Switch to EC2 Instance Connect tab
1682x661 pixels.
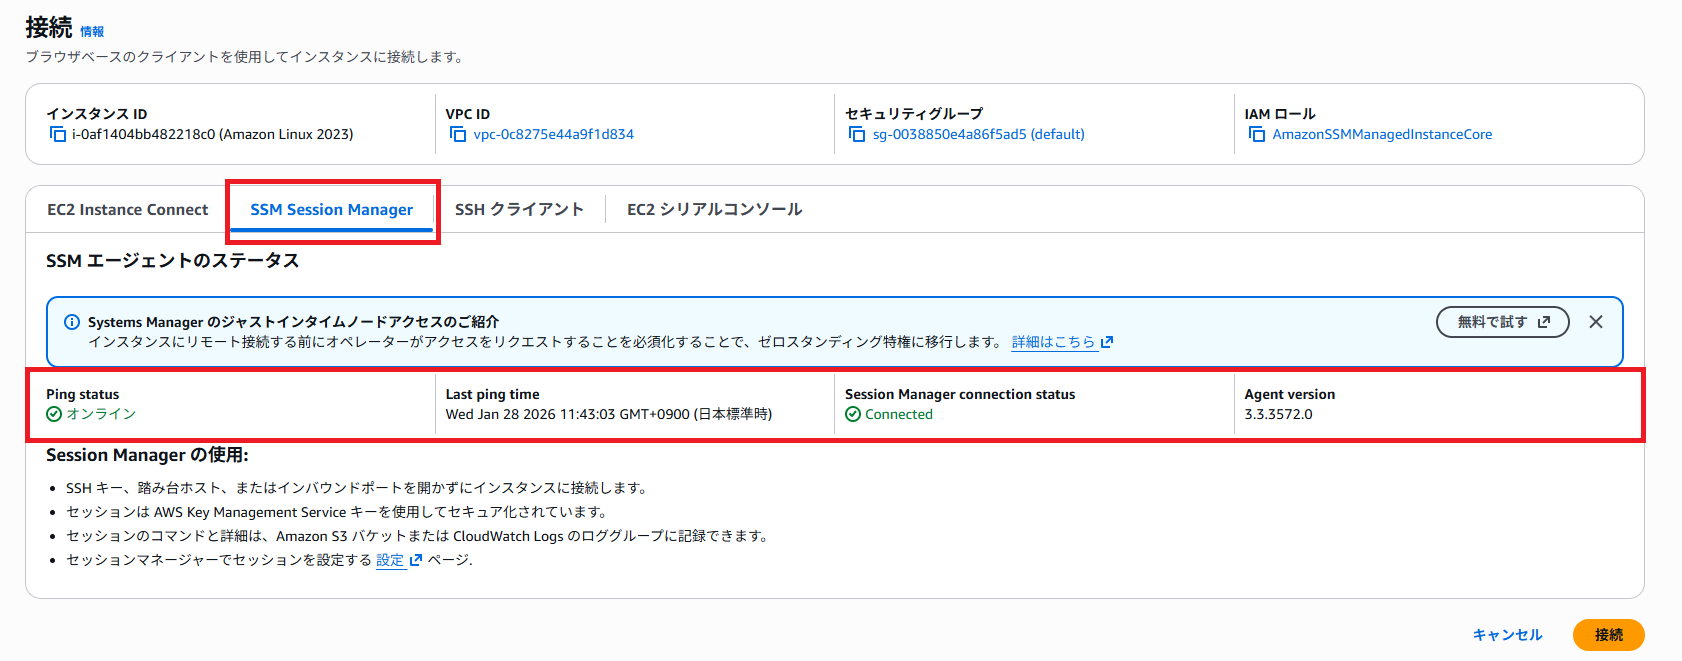coord(128,209)
